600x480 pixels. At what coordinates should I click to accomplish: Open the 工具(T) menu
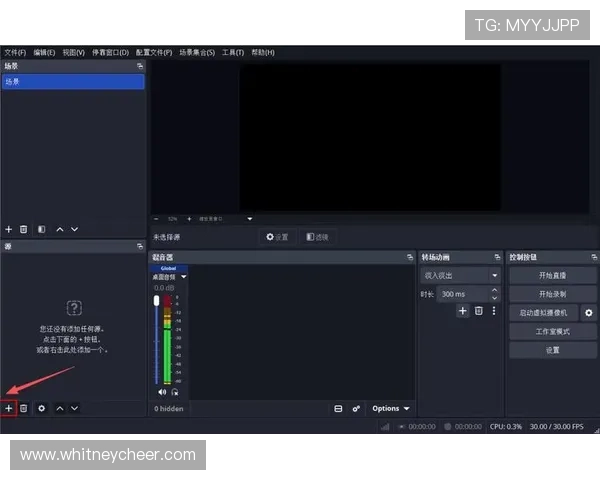point(233,52)
